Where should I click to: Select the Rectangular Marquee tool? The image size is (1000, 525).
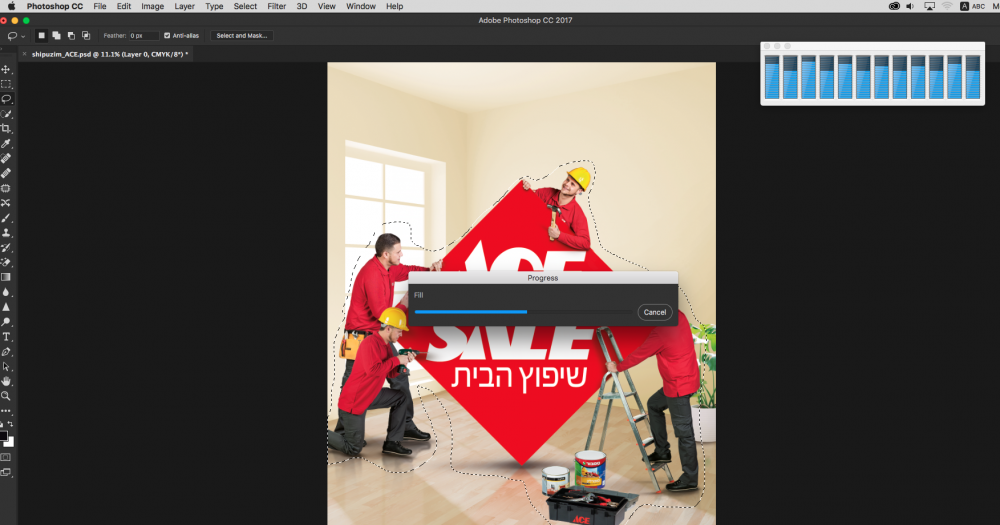coord(6,84)
